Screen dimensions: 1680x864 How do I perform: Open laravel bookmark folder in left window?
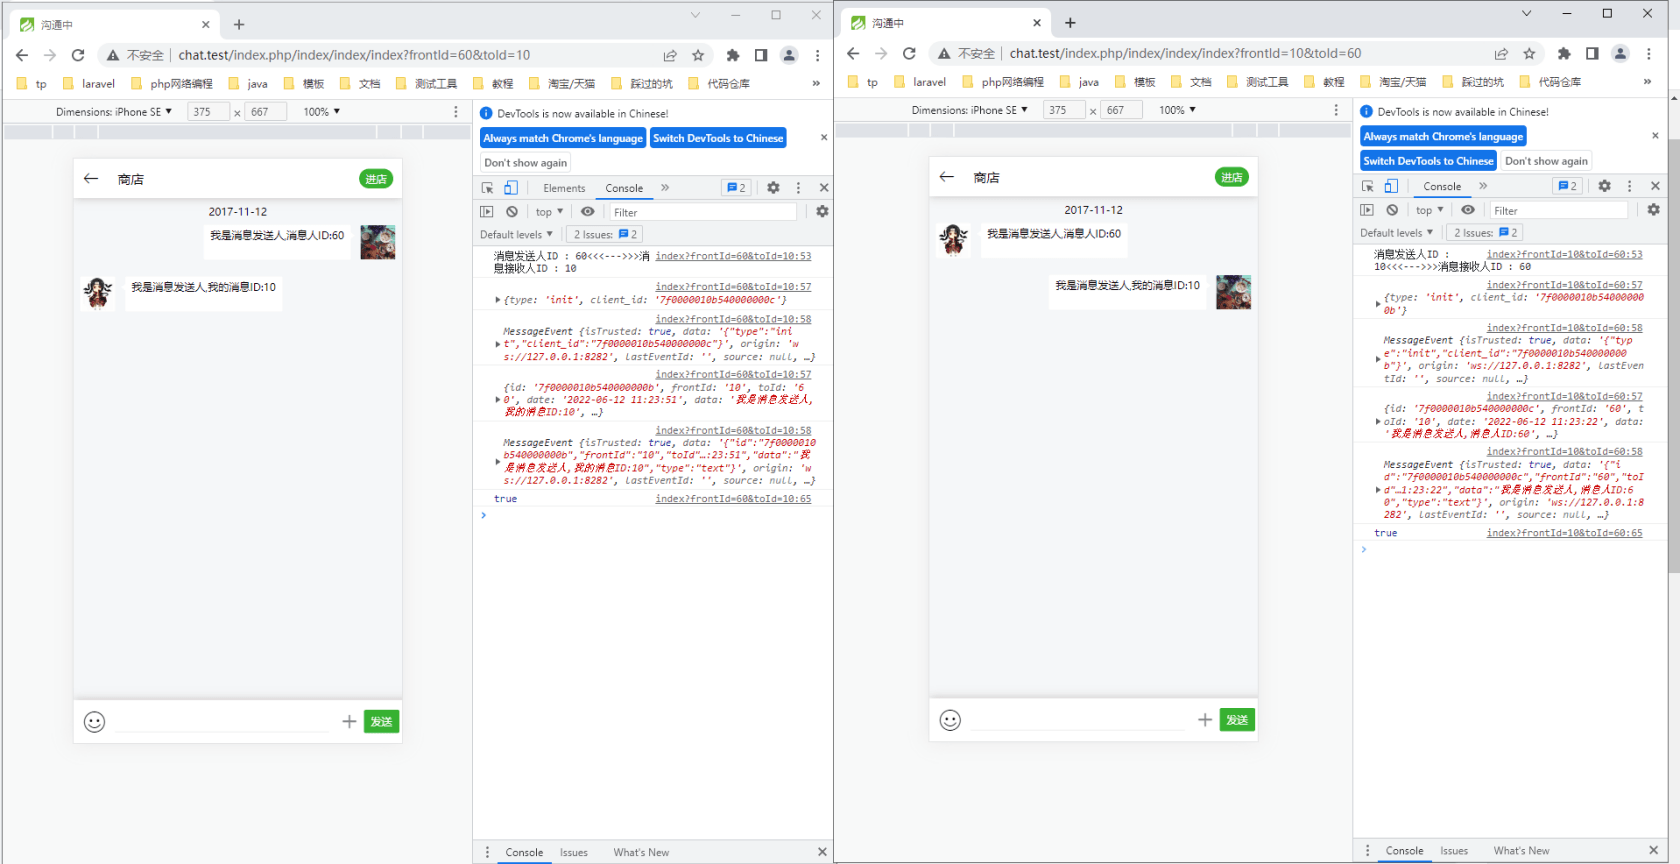(89, 84)
